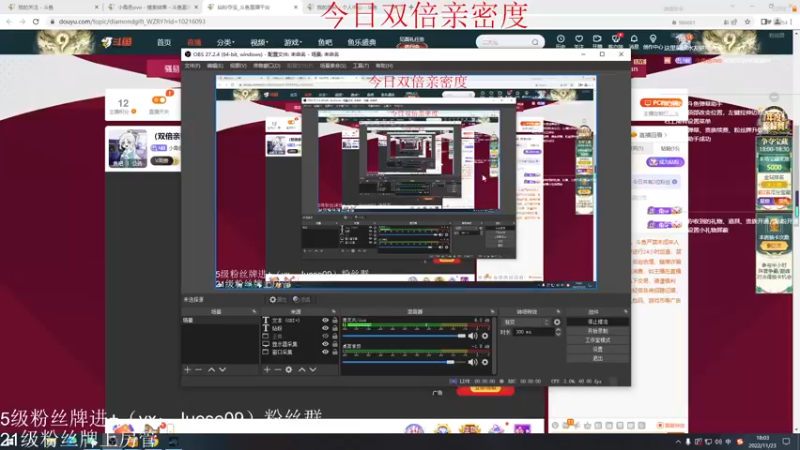The height and width of the screenshot is (450, 800).
Task: Open the OBS 文件(F) menu
Action: pos(192,66)
